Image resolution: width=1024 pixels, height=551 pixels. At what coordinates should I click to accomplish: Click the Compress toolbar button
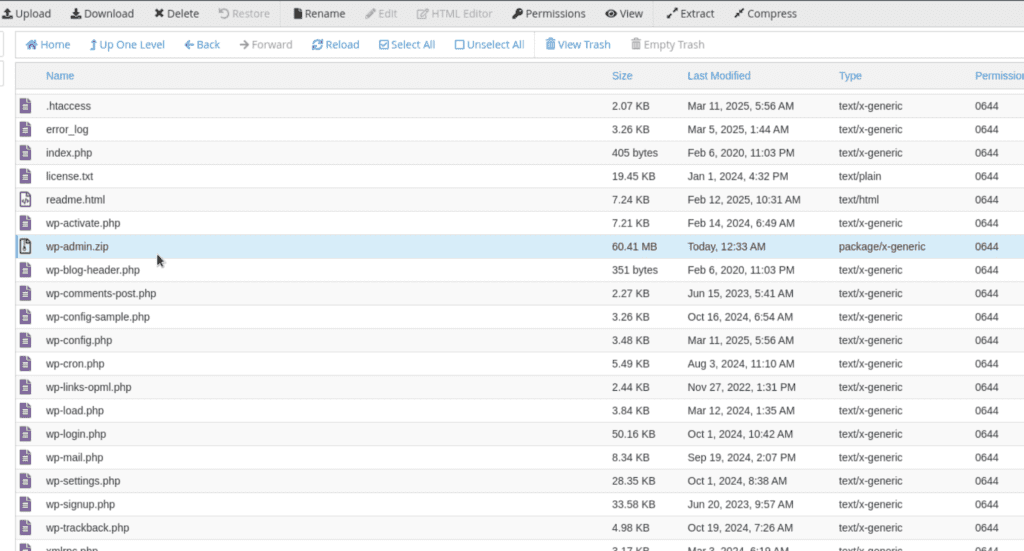[765, 14]
